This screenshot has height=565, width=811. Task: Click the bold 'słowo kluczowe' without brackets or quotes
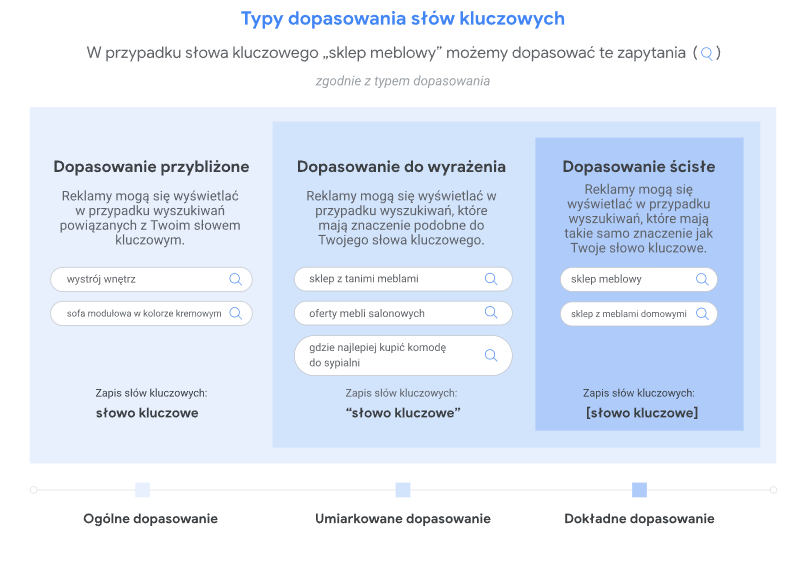tap(147, 413)
